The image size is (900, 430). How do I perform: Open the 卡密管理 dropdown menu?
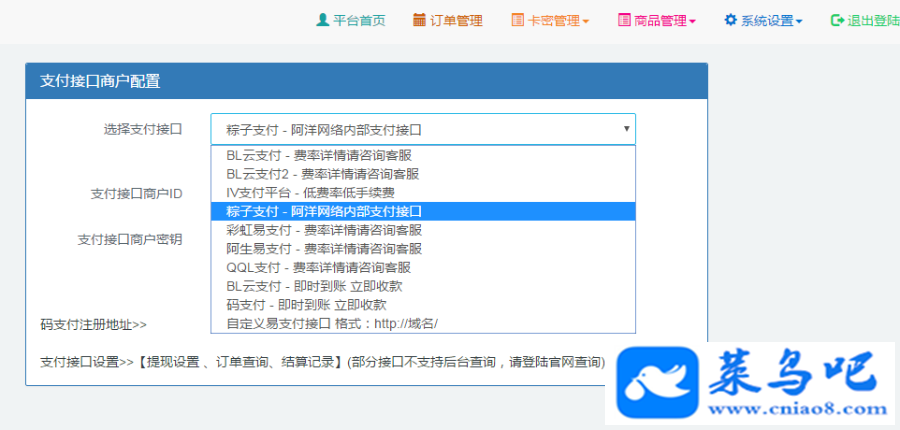tap(550, 21)
